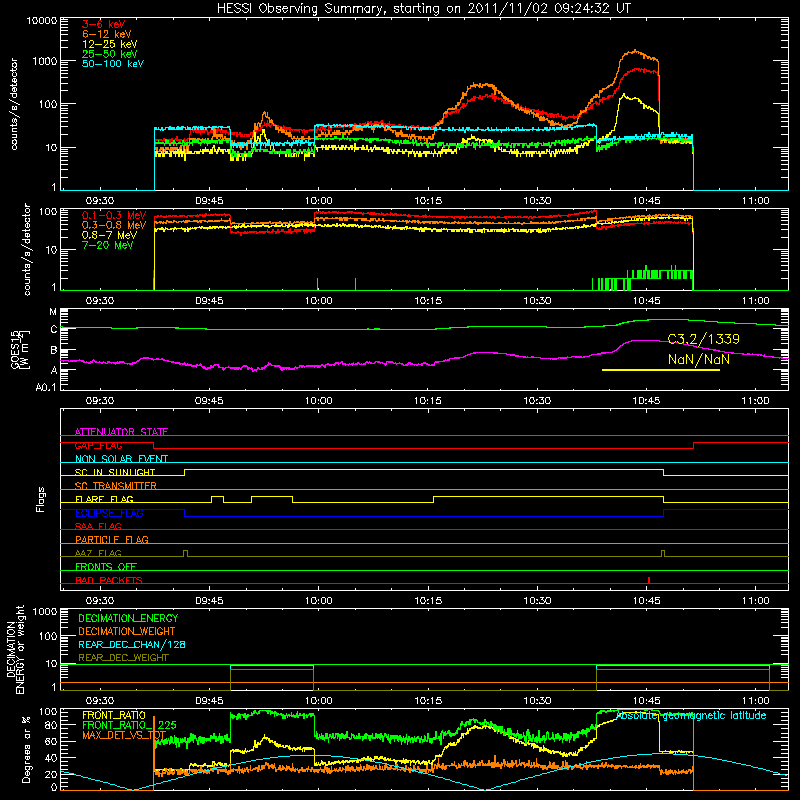Select the SC_IN_SUNLIGHT flag label
The width and height of the screenshot is (800, 800).
(115, 472)
